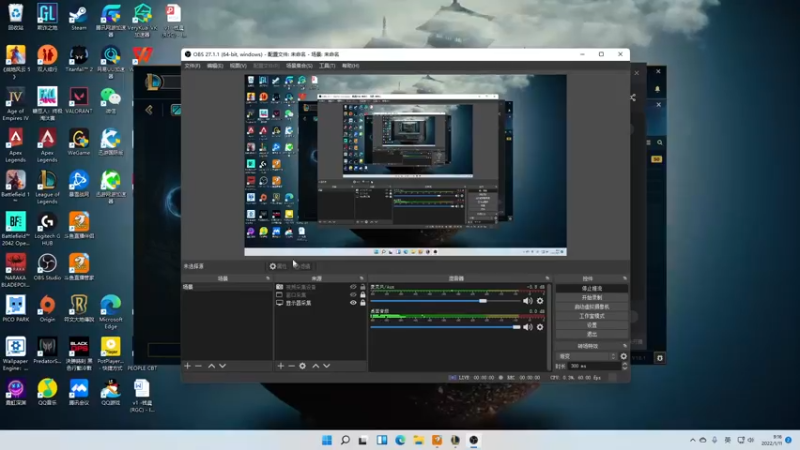Open Microsoft Edge desktop shortcut

[x=110, y=312]
